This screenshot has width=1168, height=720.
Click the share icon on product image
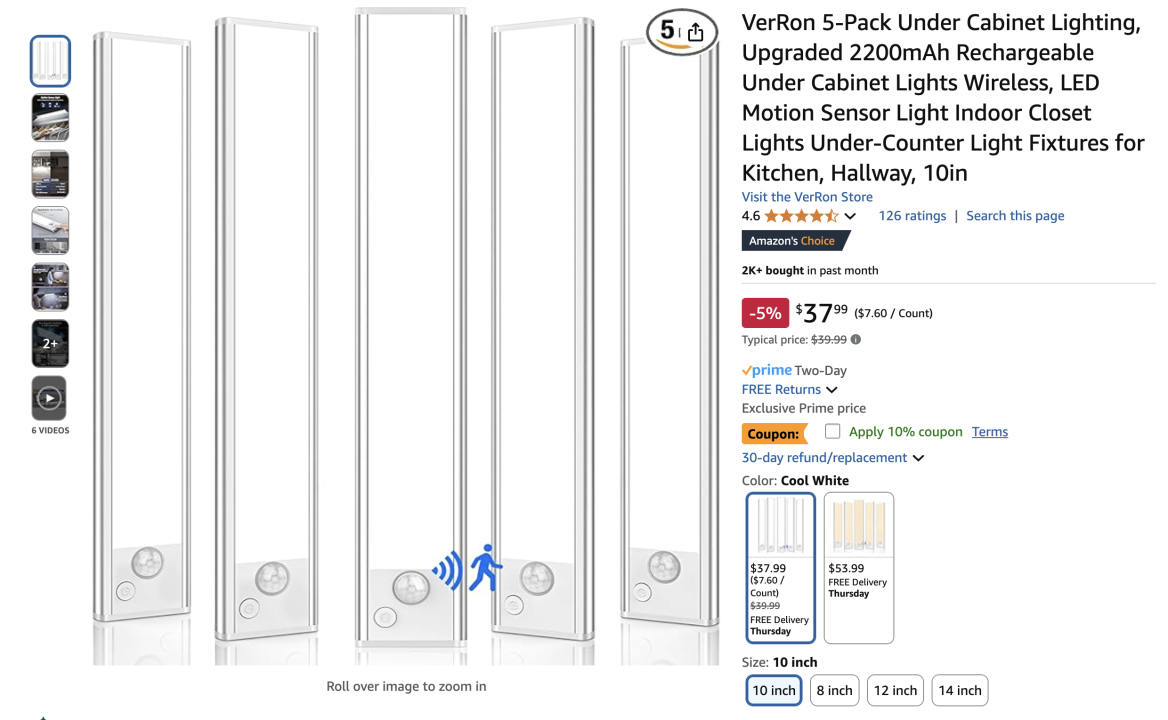(x=696, y=33)
